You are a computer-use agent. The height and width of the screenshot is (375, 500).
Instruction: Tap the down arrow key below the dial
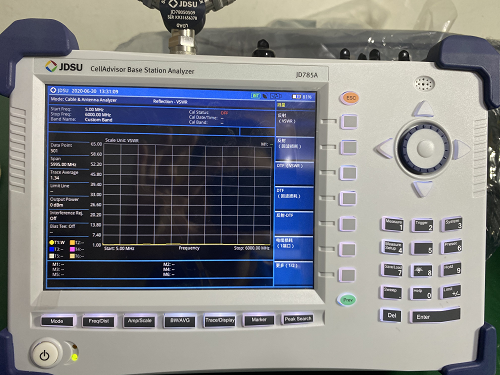422,189
